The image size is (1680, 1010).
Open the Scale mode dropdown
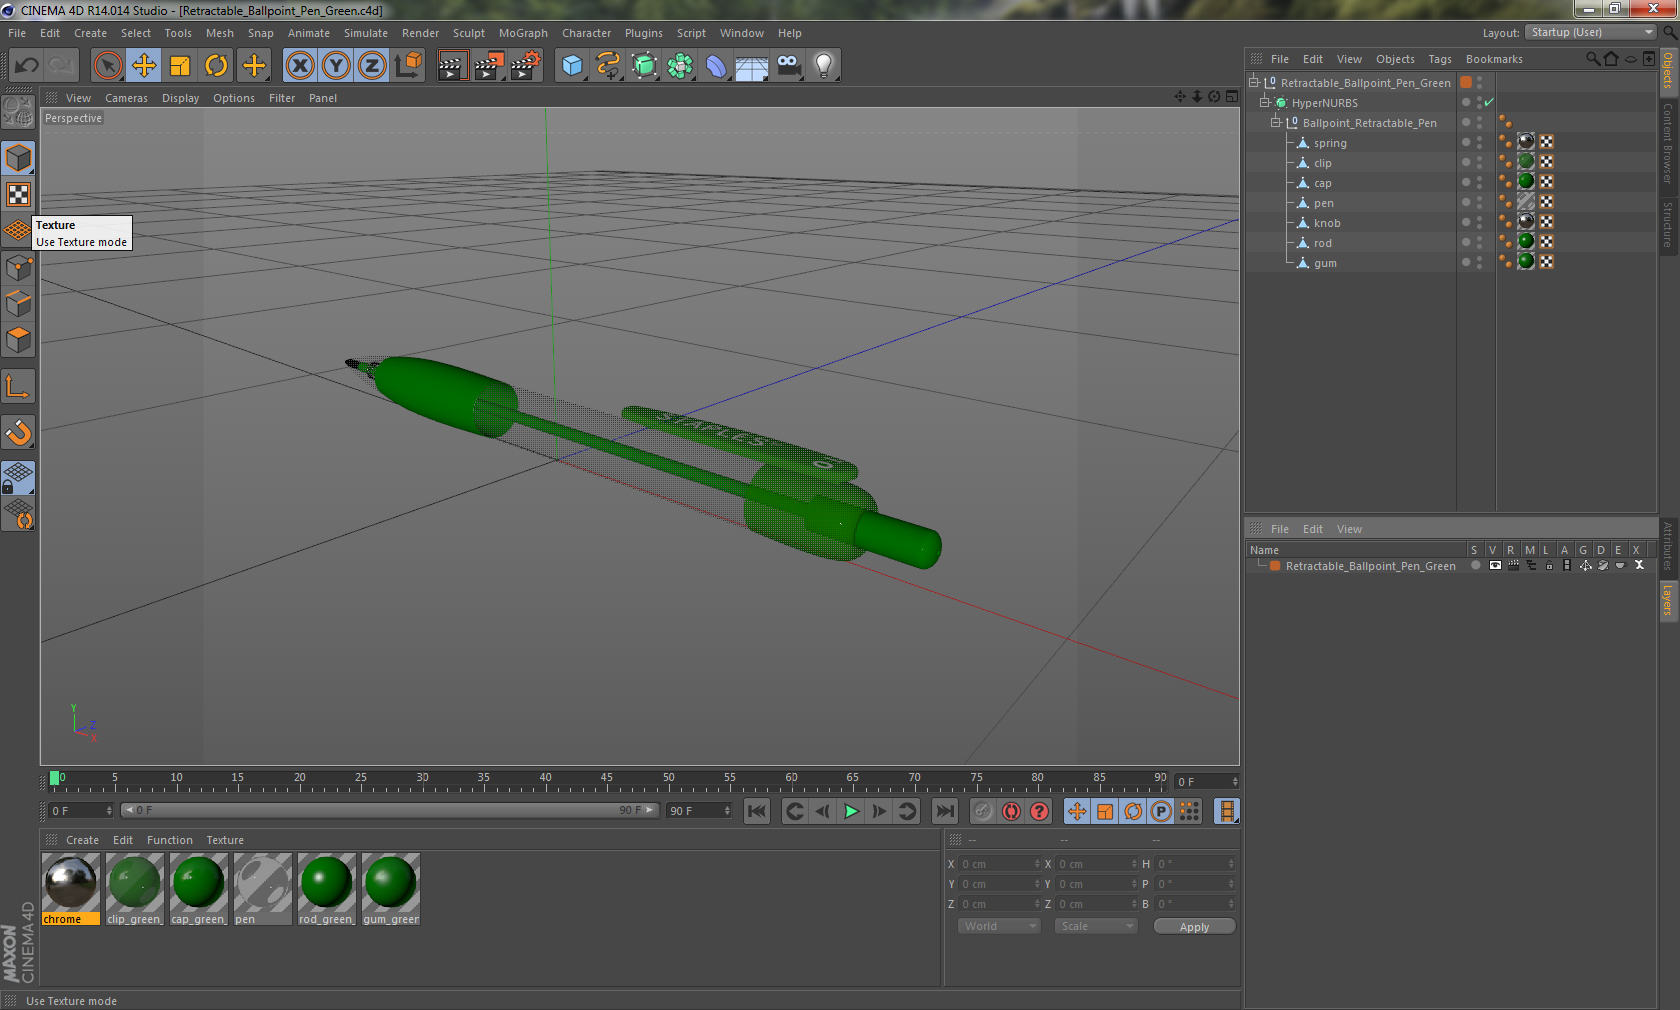(1096, 926)
